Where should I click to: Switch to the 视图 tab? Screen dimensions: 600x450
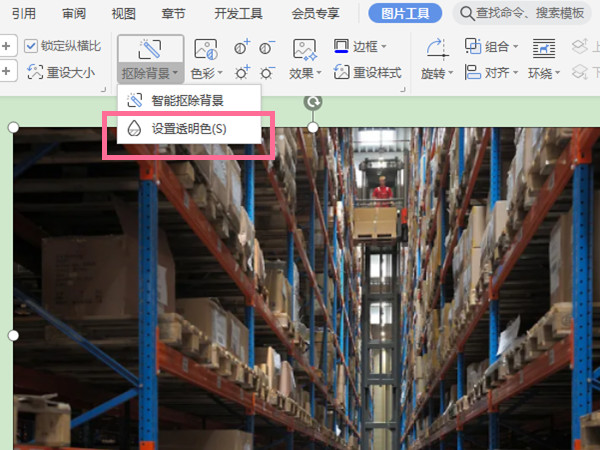pyautogui.click(x=124, y=14)
